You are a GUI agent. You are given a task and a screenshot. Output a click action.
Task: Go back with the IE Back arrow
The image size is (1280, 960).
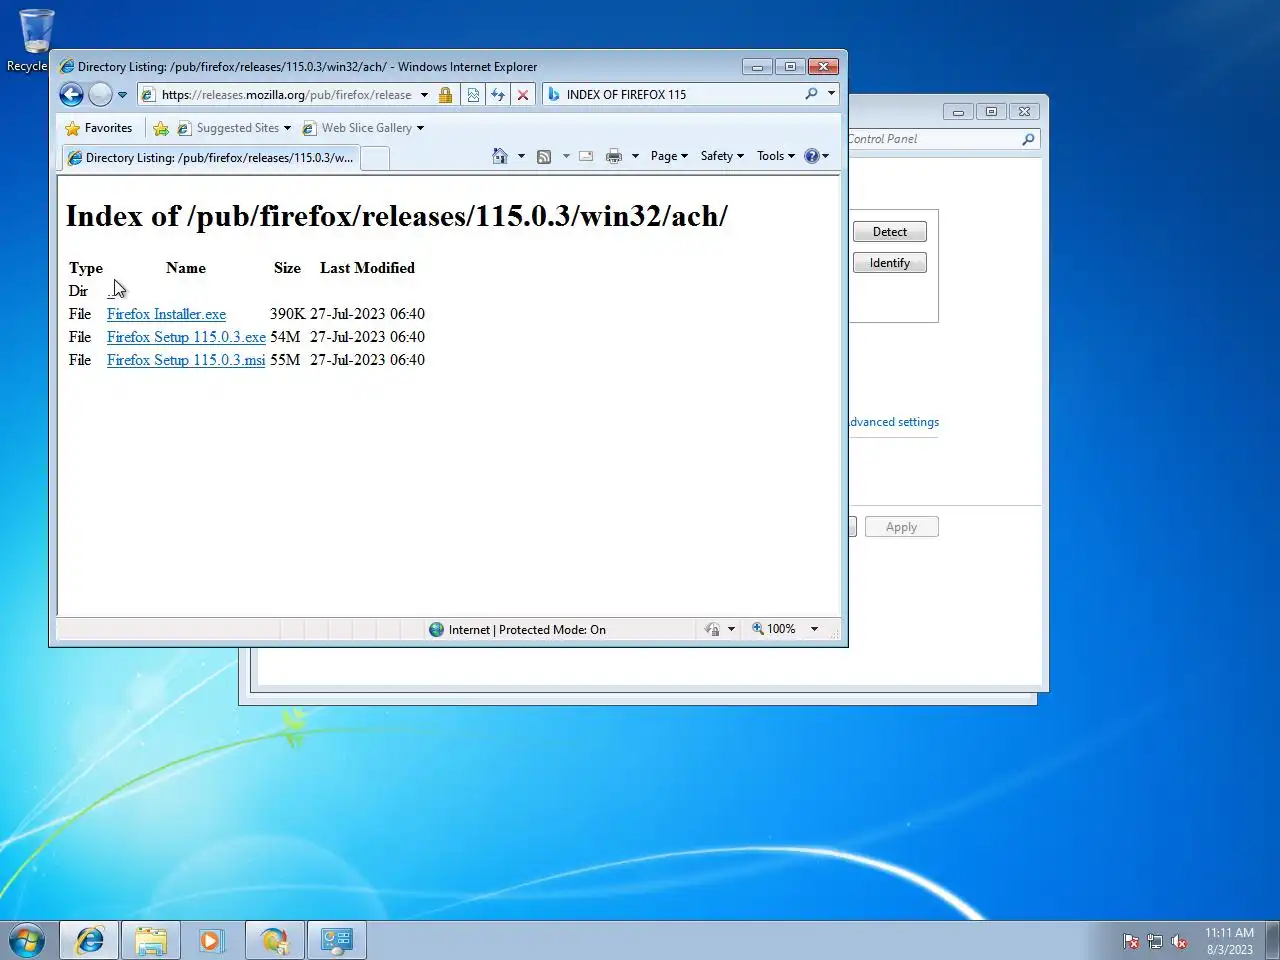pyautogui.click(x=71, y=95)
